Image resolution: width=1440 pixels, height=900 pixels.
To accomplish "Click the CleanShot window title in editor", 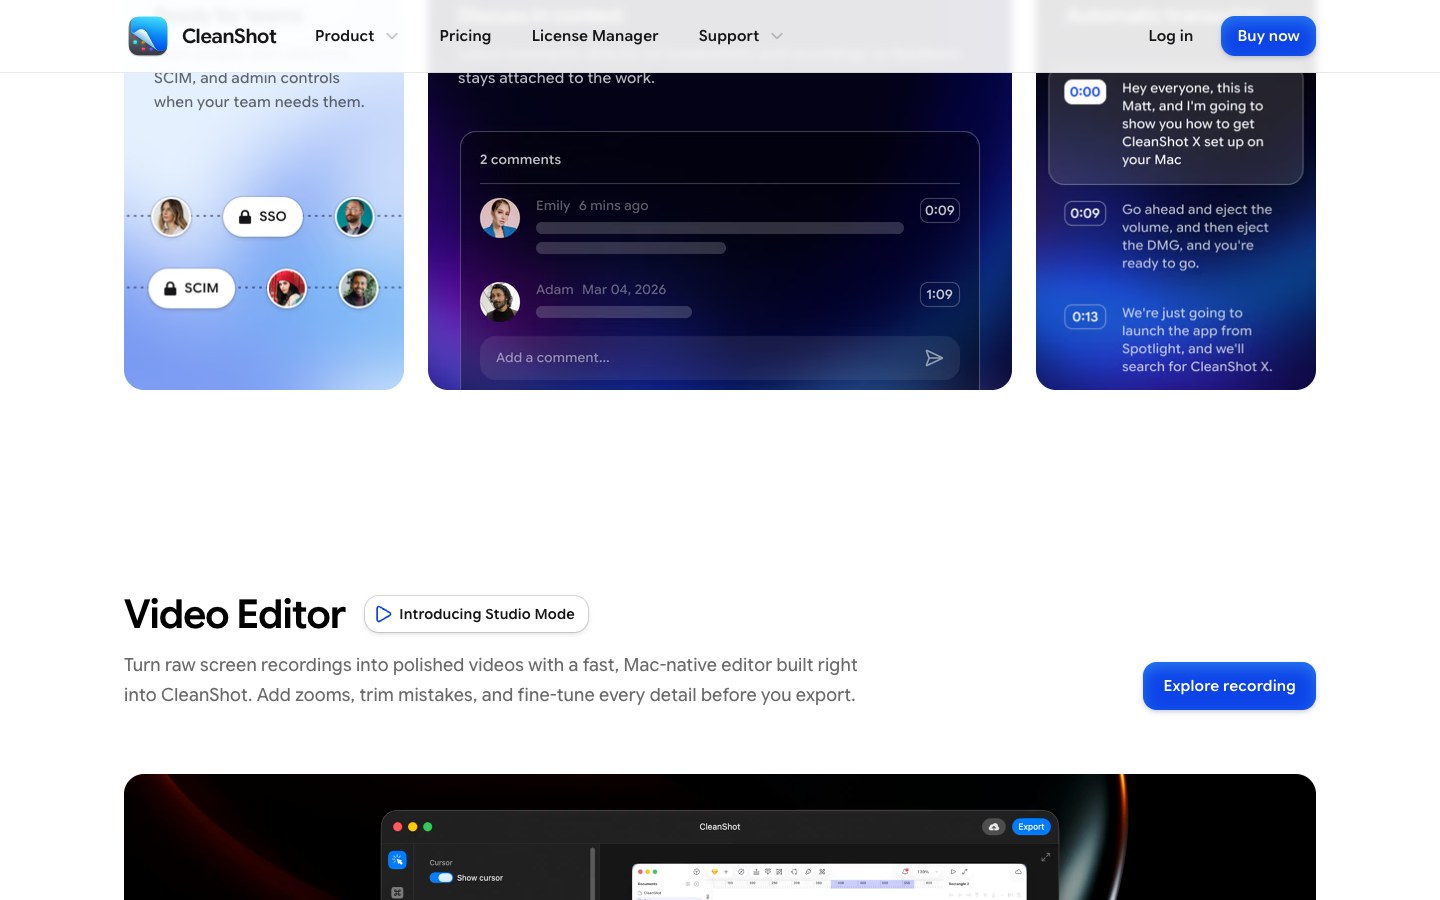I will [x=720, y=827].
